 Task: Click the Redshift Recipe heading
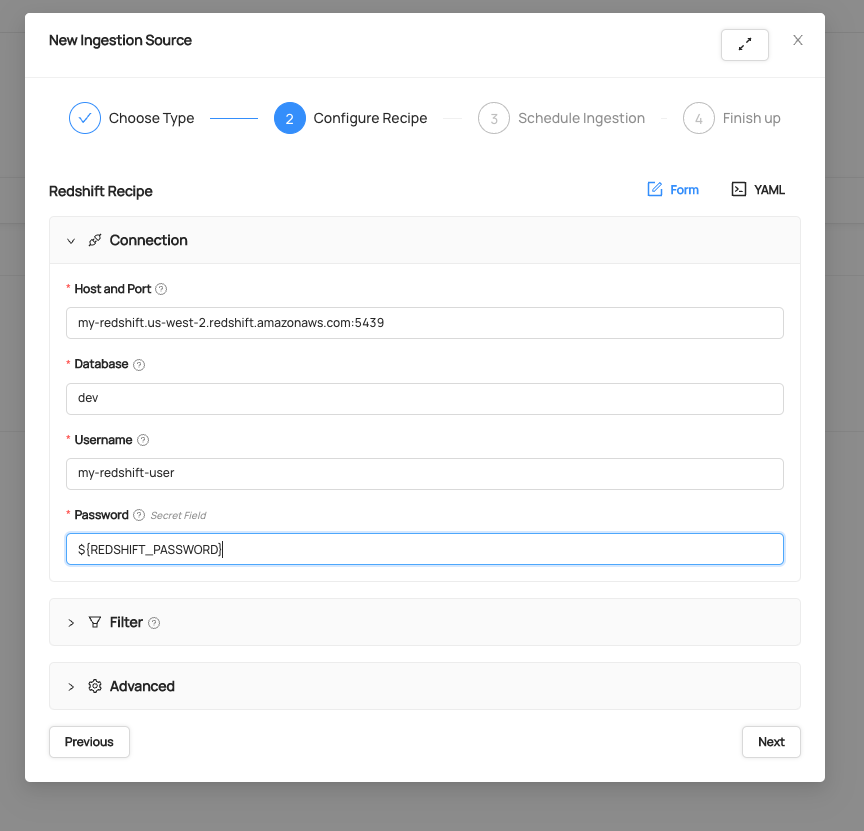101,191
